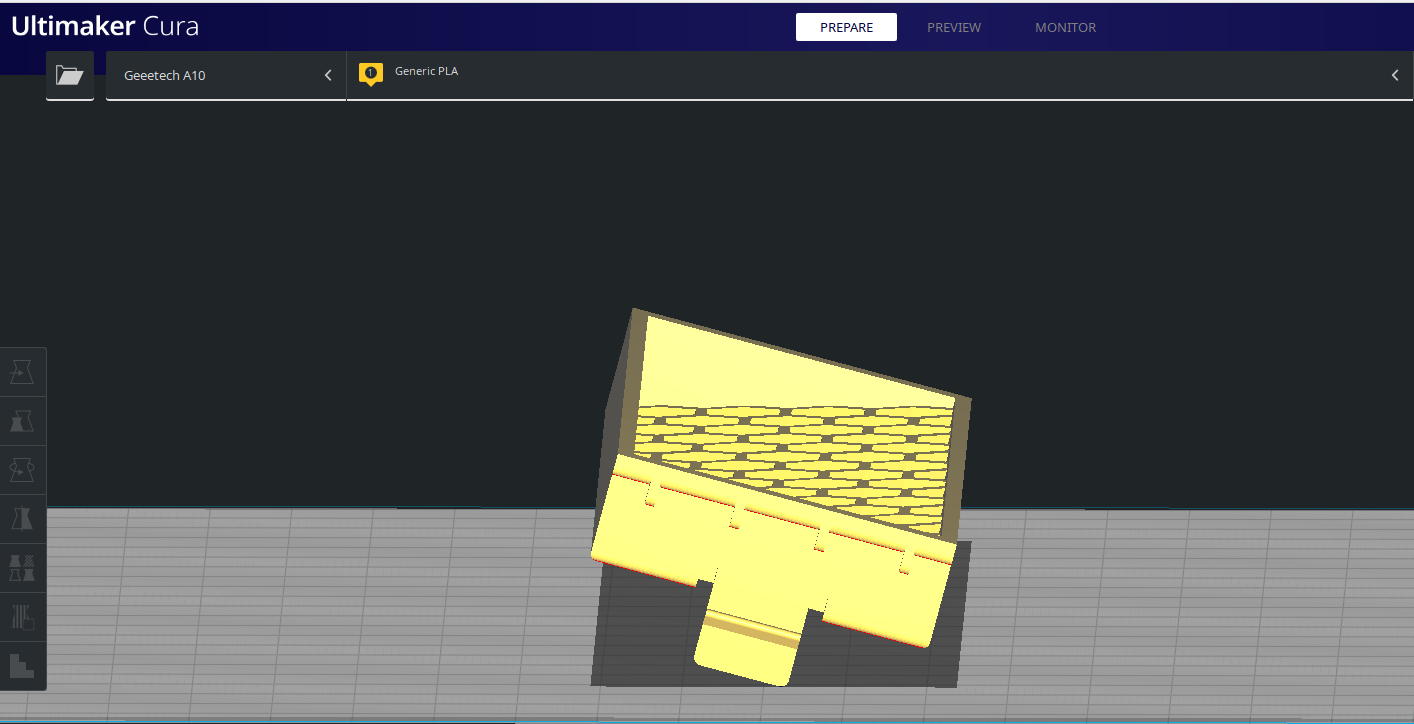Screen dimensions: 1414x724
Task: Click the Ultimaker Cura logo
Action: (x=105, y=26)
